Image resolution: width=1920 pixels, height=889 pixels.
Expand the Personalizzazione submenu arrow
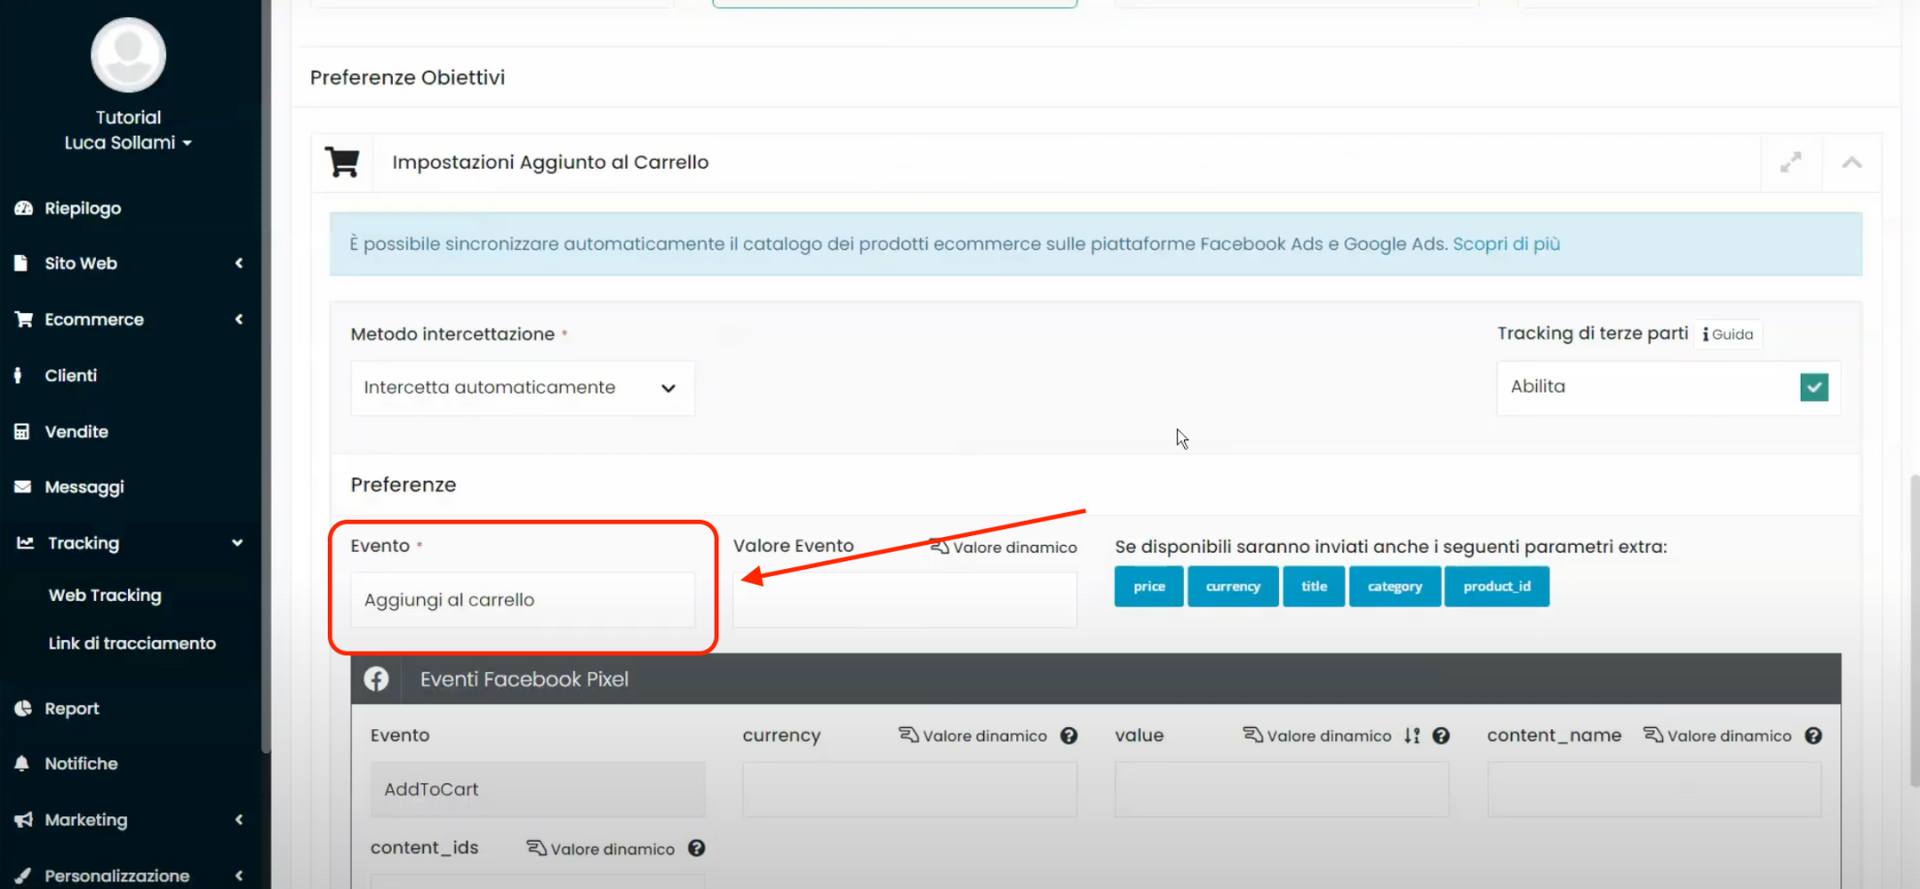click(x=239, y=875)
